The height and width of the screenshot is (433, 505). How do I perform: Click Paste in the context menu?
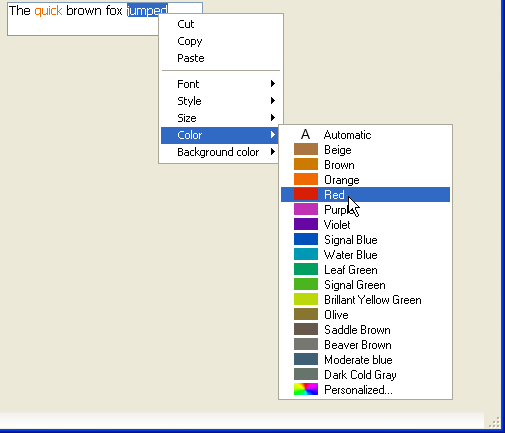pos(221,58)
